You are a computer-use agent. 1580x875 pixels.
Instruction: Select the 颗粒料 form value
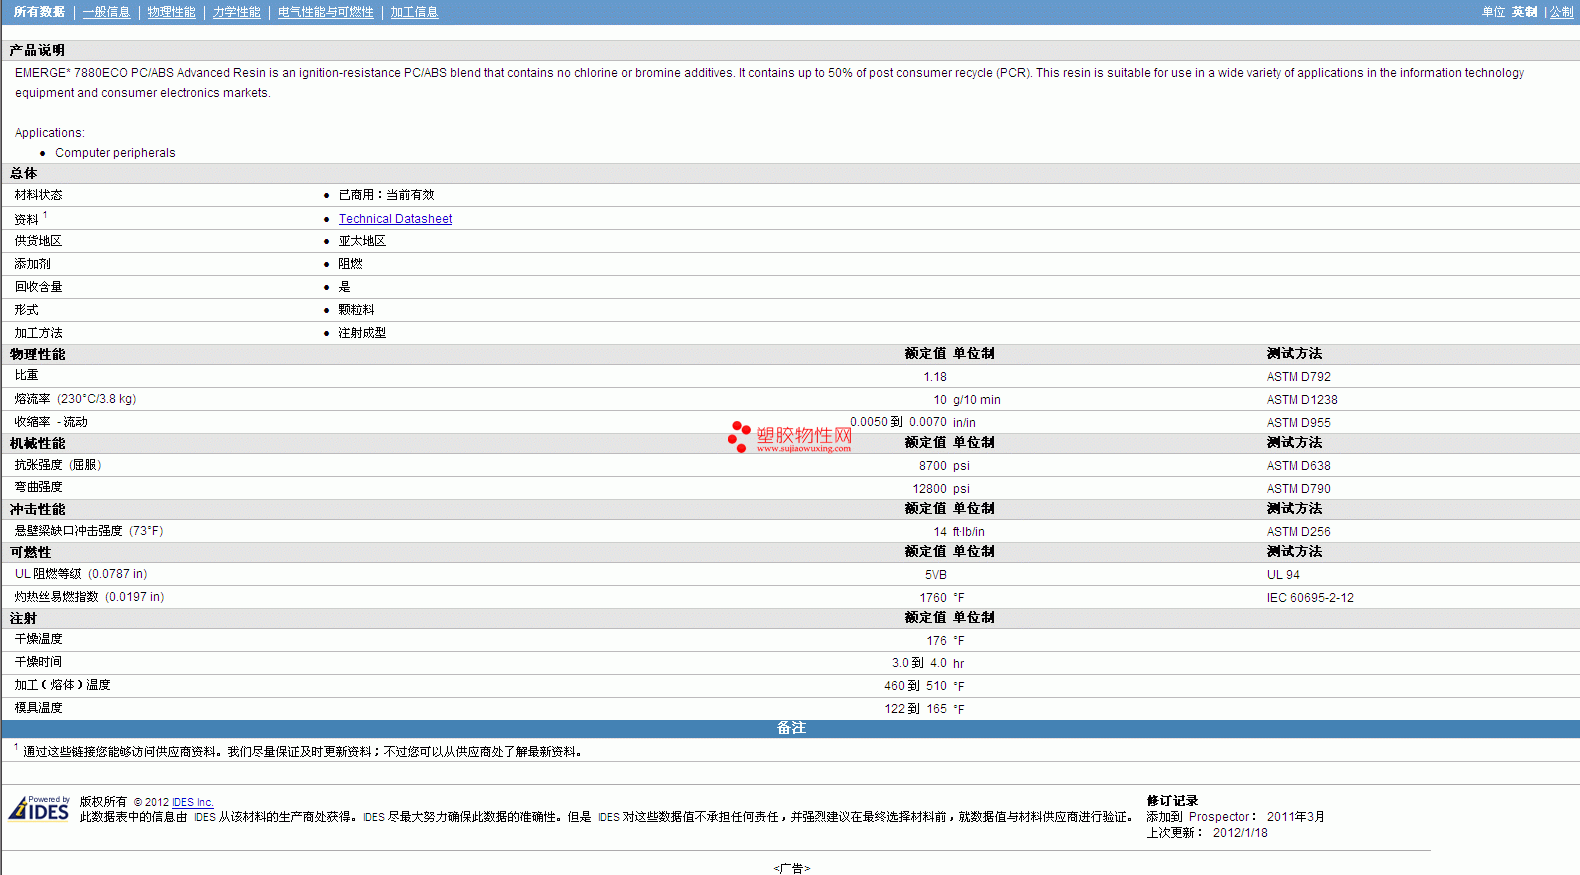pyautogui.click(x=356, y=310)
